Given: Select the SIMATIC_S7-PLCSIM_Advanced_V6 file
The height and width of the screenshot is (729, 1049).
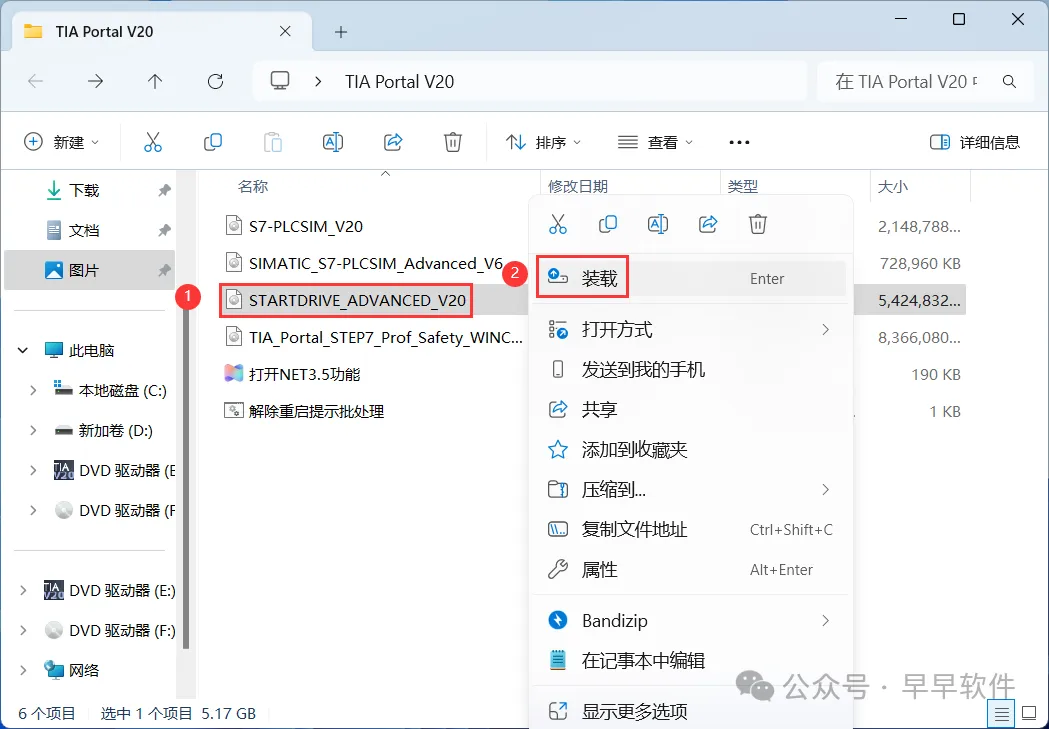Looking at the screenshot, I should (375, 264).
